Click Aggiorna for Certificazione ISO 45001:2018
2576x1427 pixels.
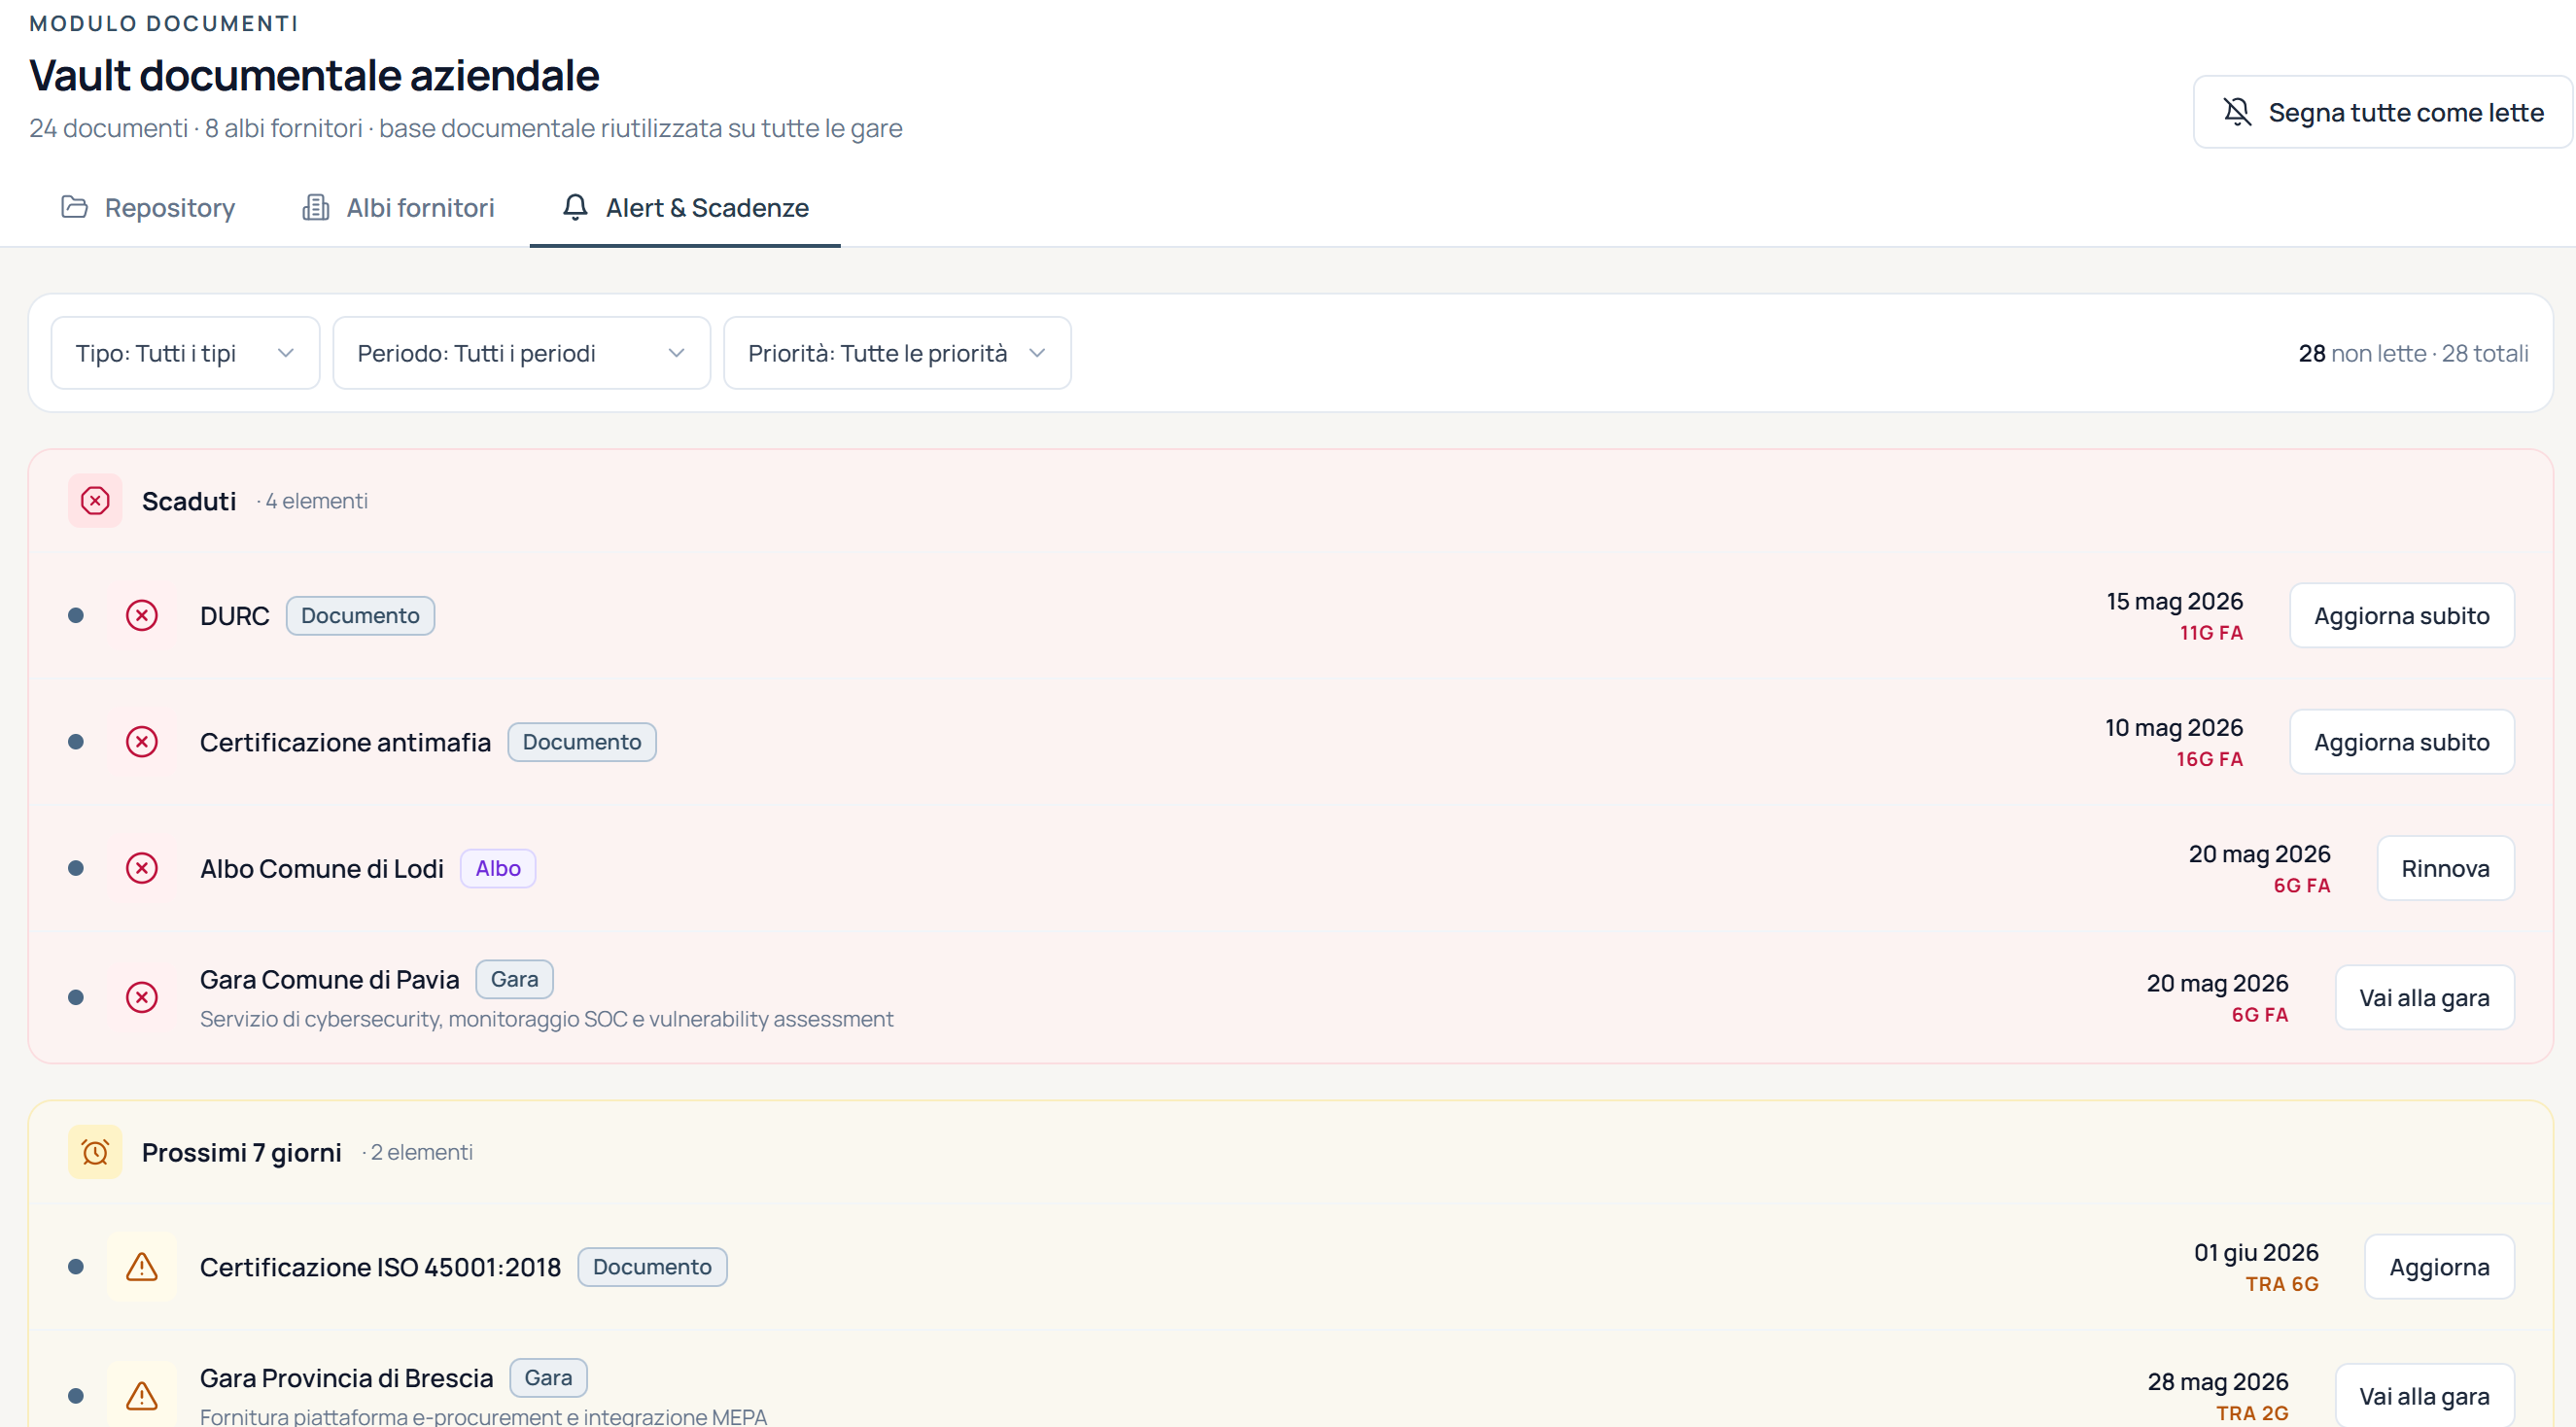point(2440,1267)
